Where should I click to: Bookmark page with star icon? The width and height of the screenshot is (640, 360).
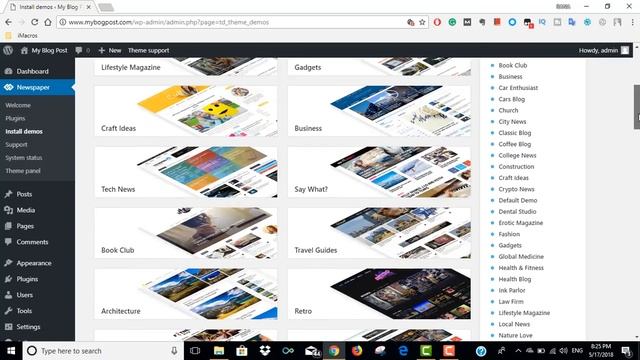pos(422,22)
